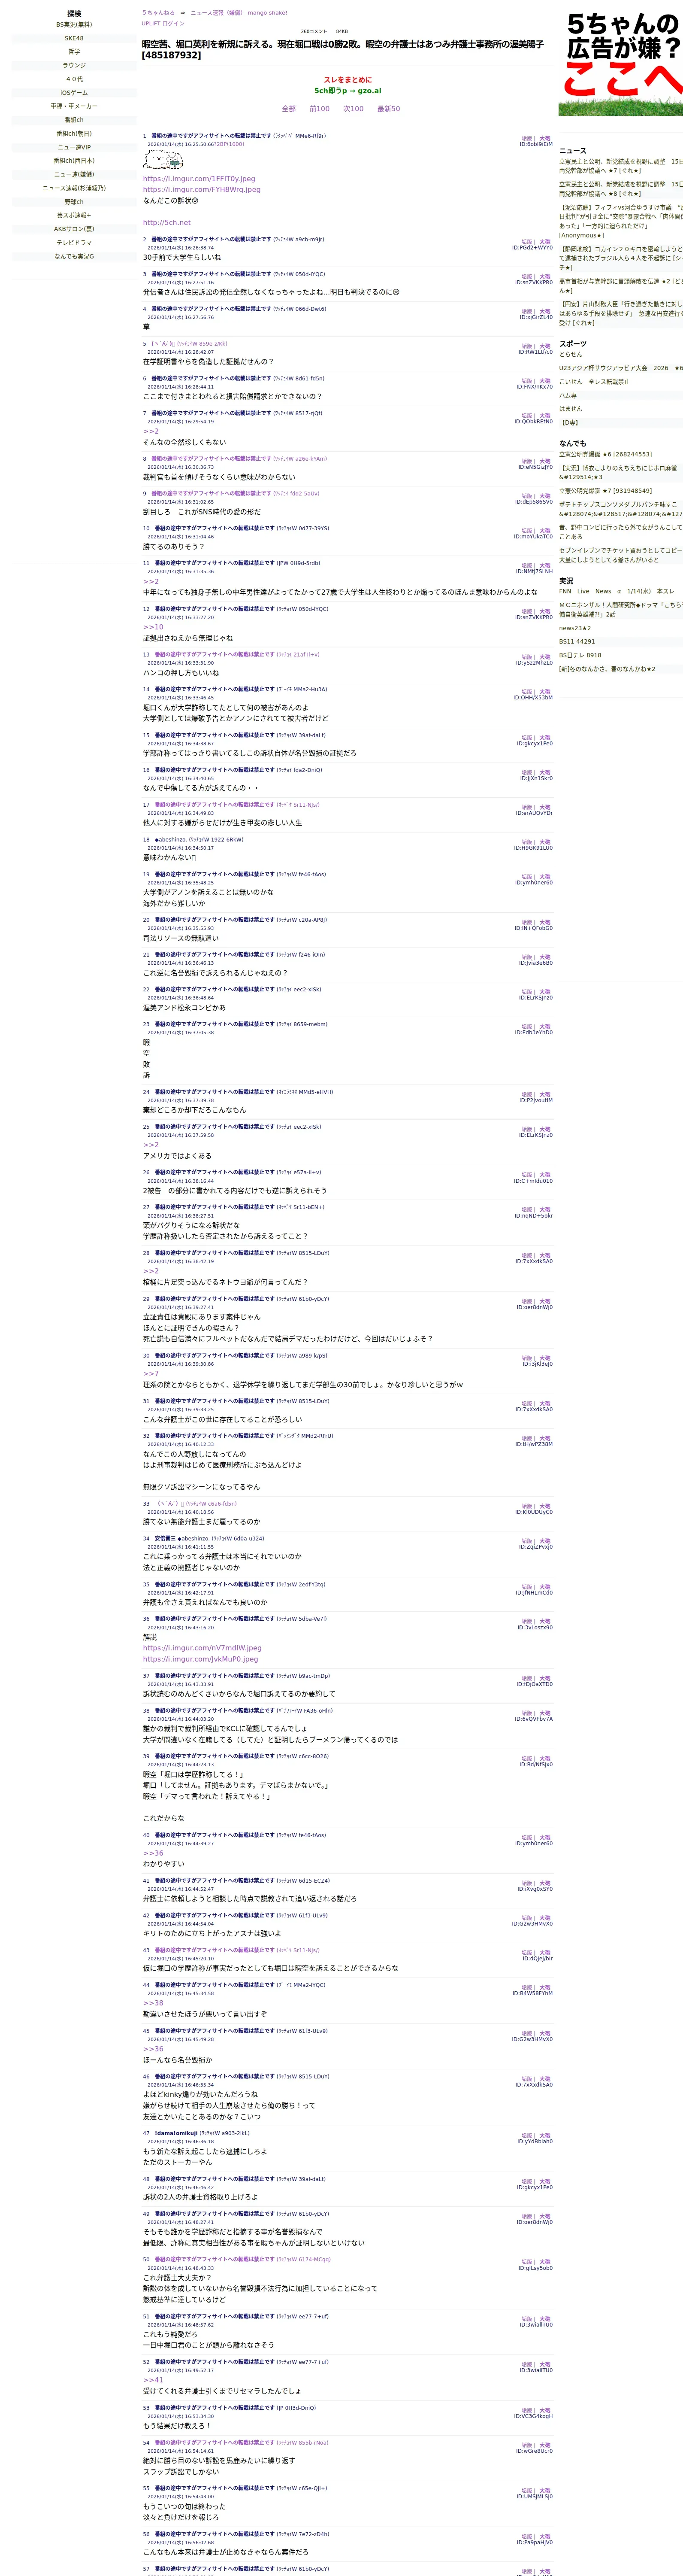Open 【静岡地検】コカイン２０キロ news thread
The image size is (683, 2576).
click(x=620, y=258)
